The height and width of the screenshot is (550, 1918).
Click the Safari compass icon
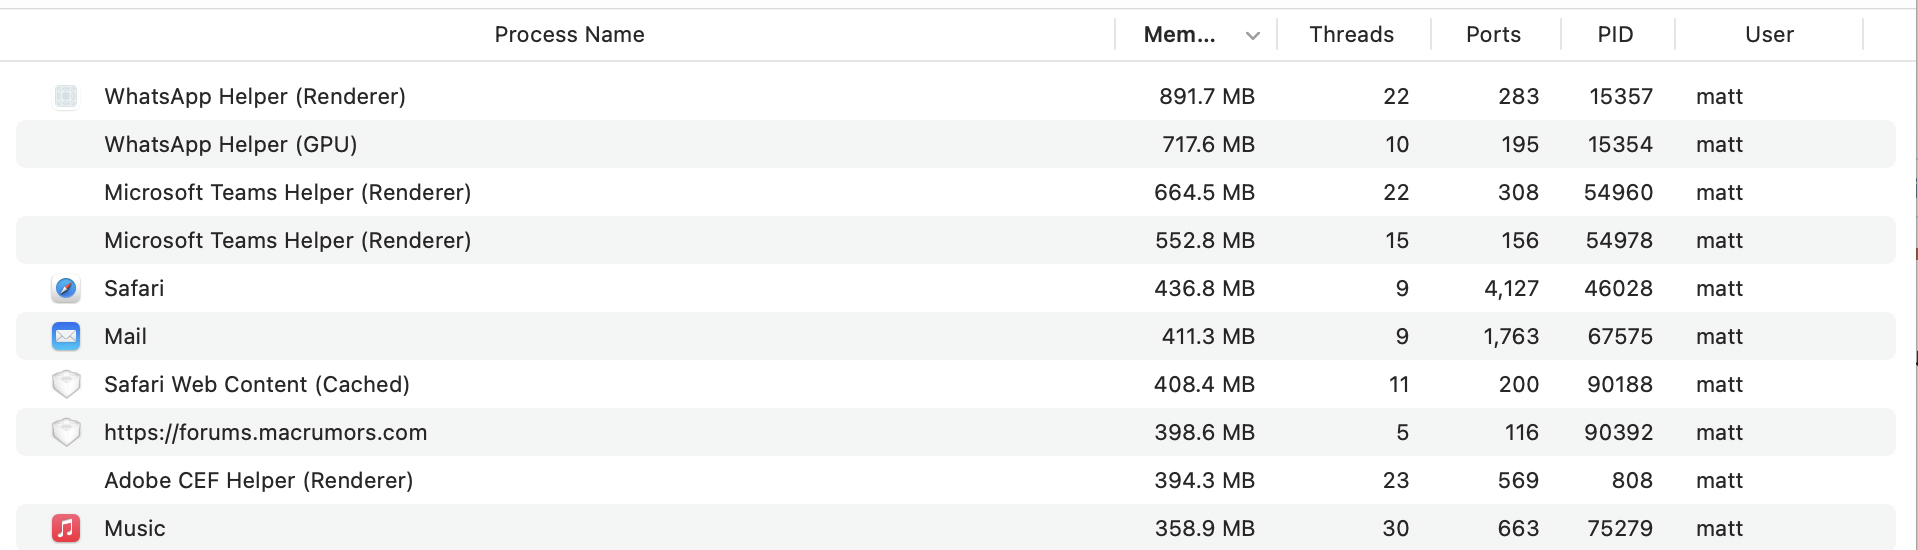(x=66, y=289)
